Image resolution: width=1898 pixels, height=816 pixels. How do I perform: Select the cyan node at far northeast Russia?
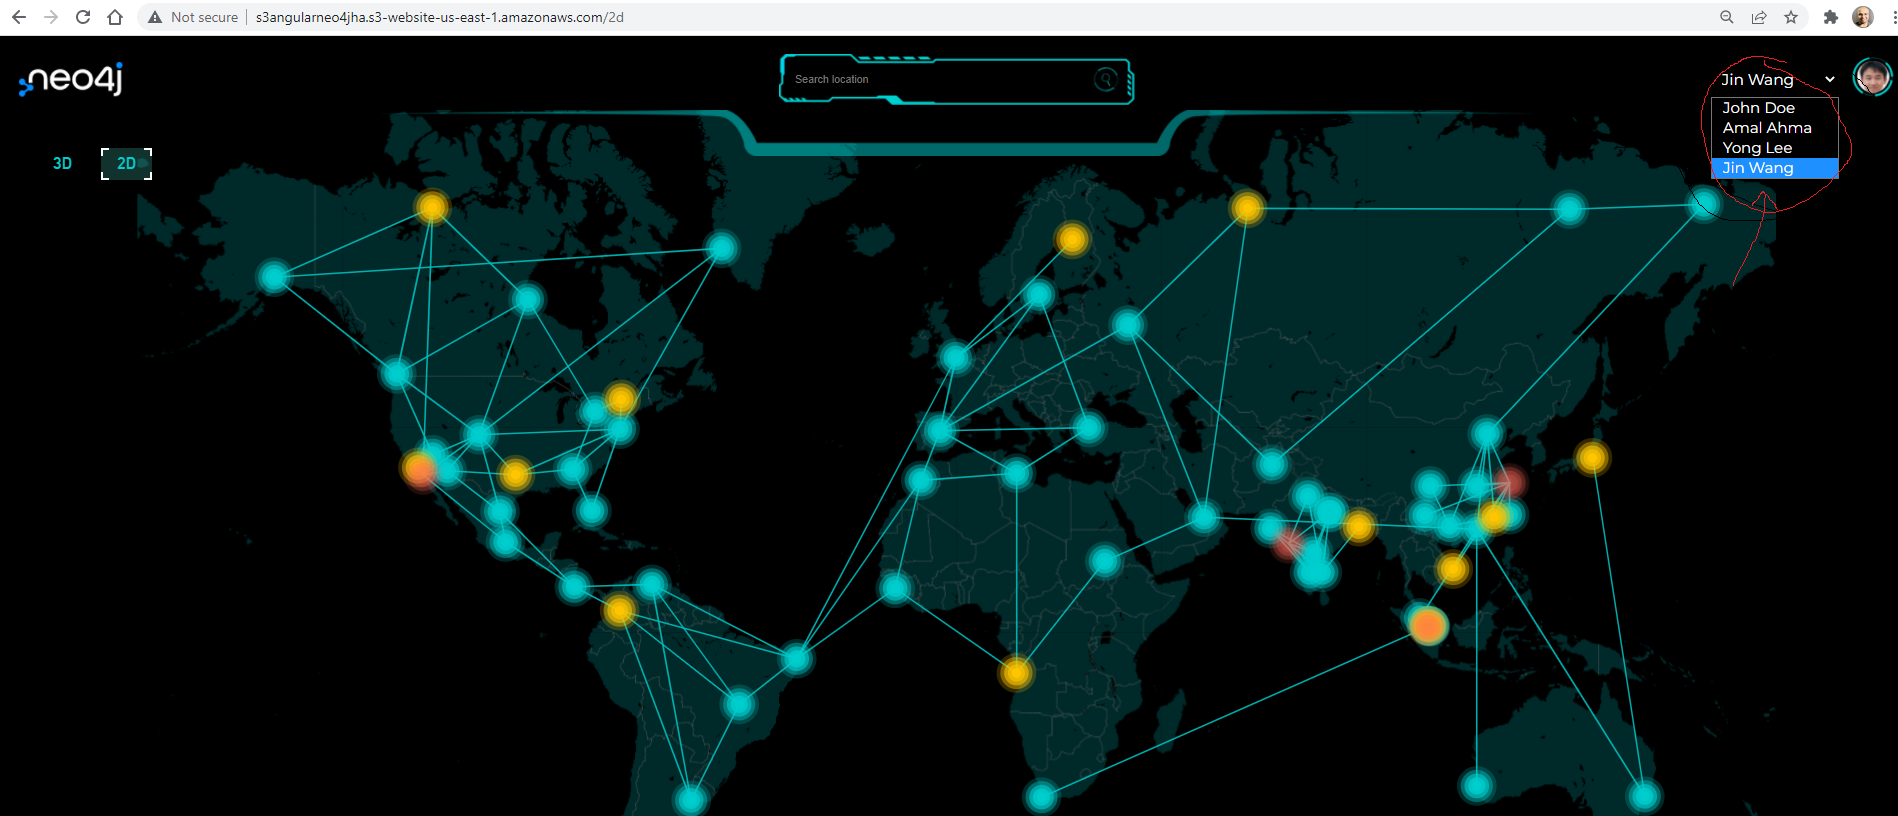[x=1704, y=204]
